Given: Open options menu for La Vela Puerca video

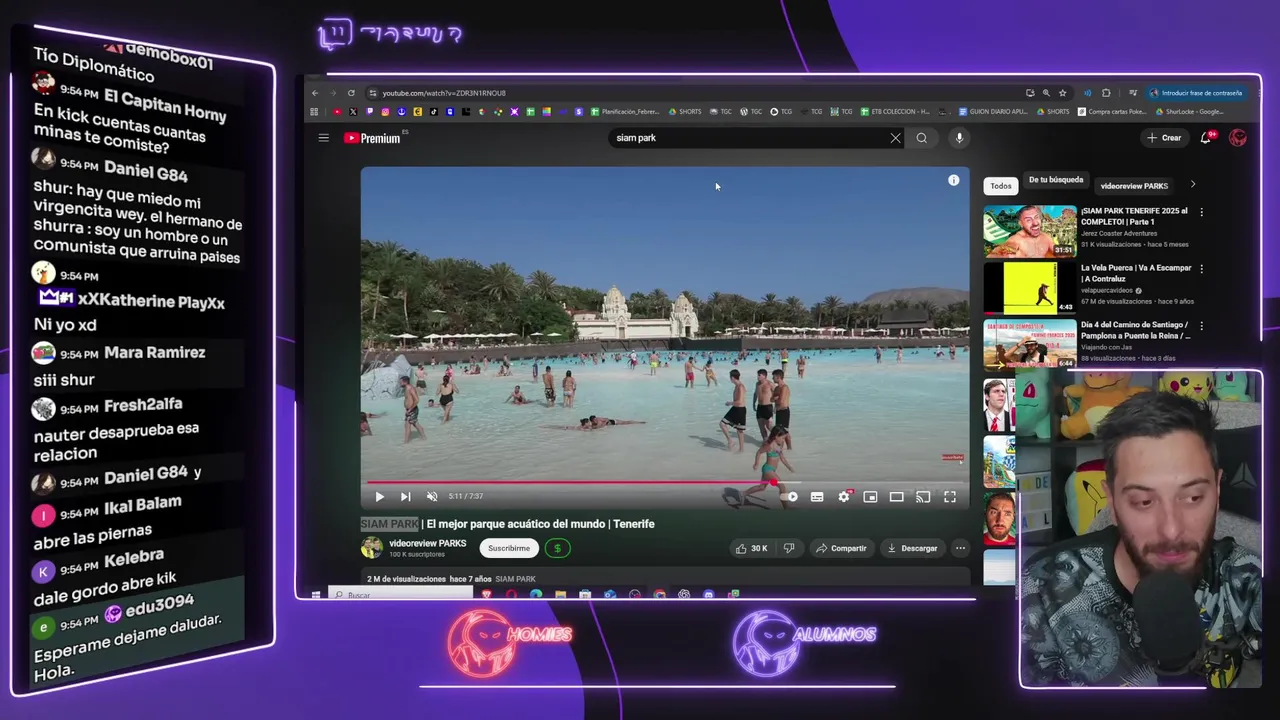Looking at the screenshot, I should [1201, 269].
